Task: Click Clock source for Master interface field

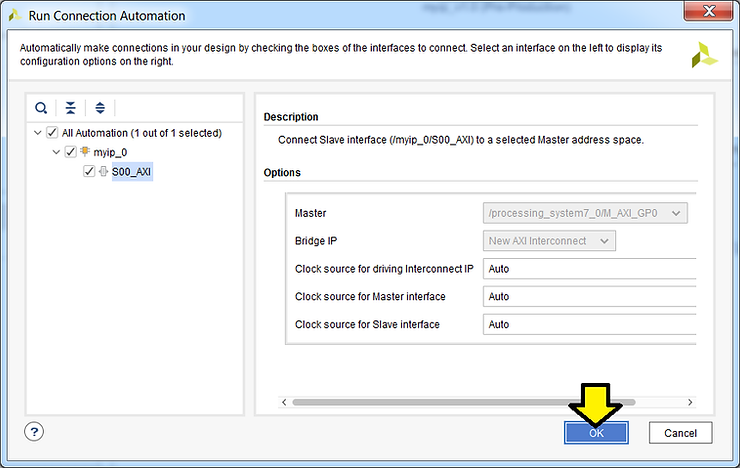Action: [589, 297]
